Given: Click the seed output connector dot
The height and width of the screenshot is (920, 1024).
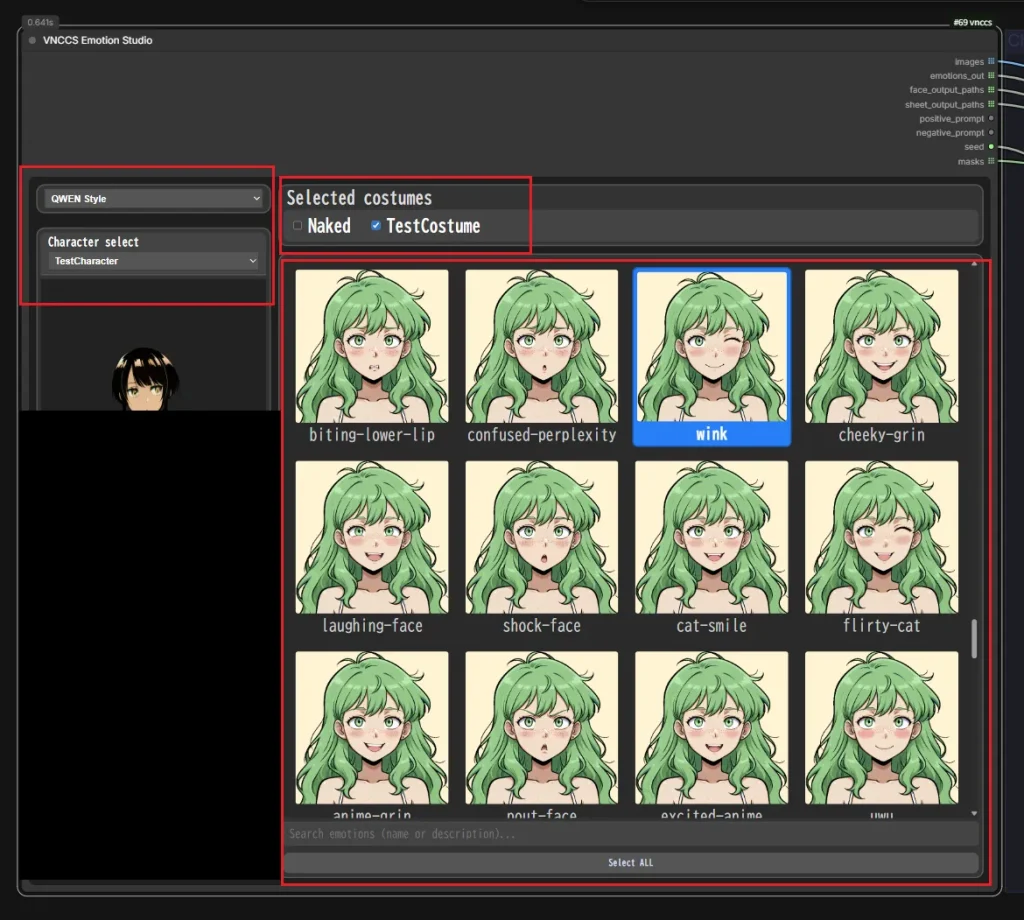Looking at the screenshot, I should [x=991, y=147].
